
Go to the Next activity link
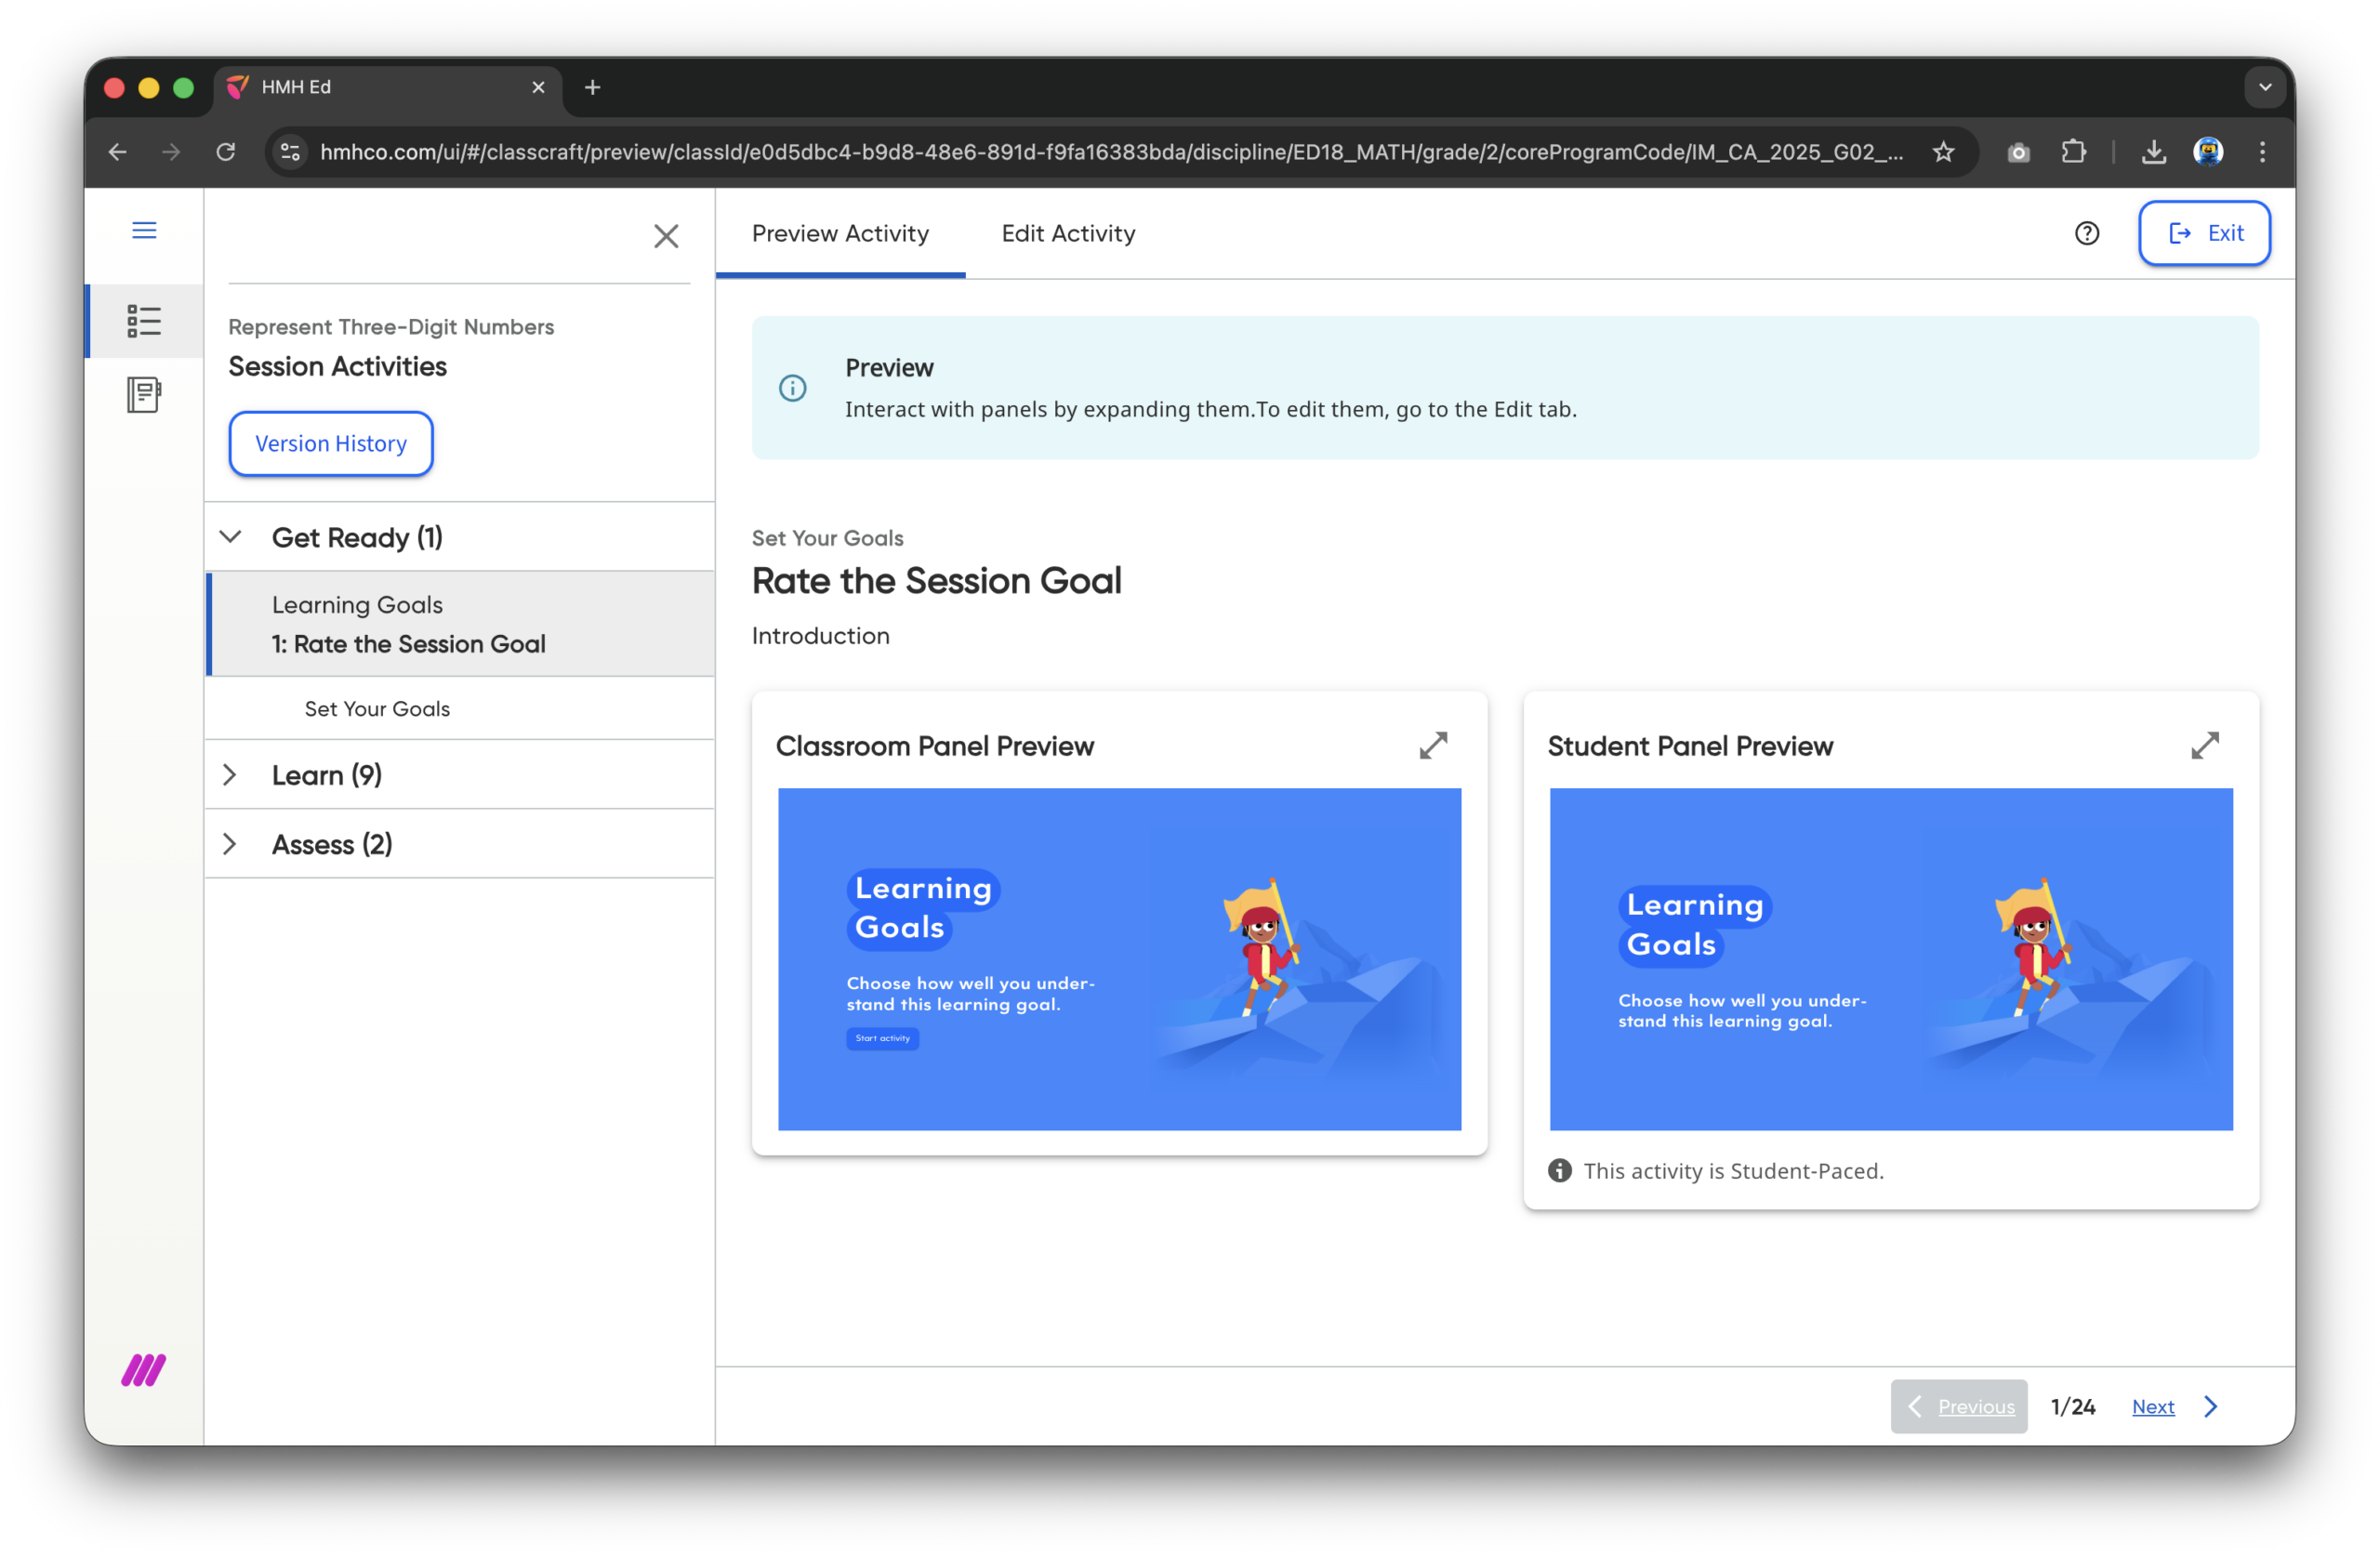2152,1406
